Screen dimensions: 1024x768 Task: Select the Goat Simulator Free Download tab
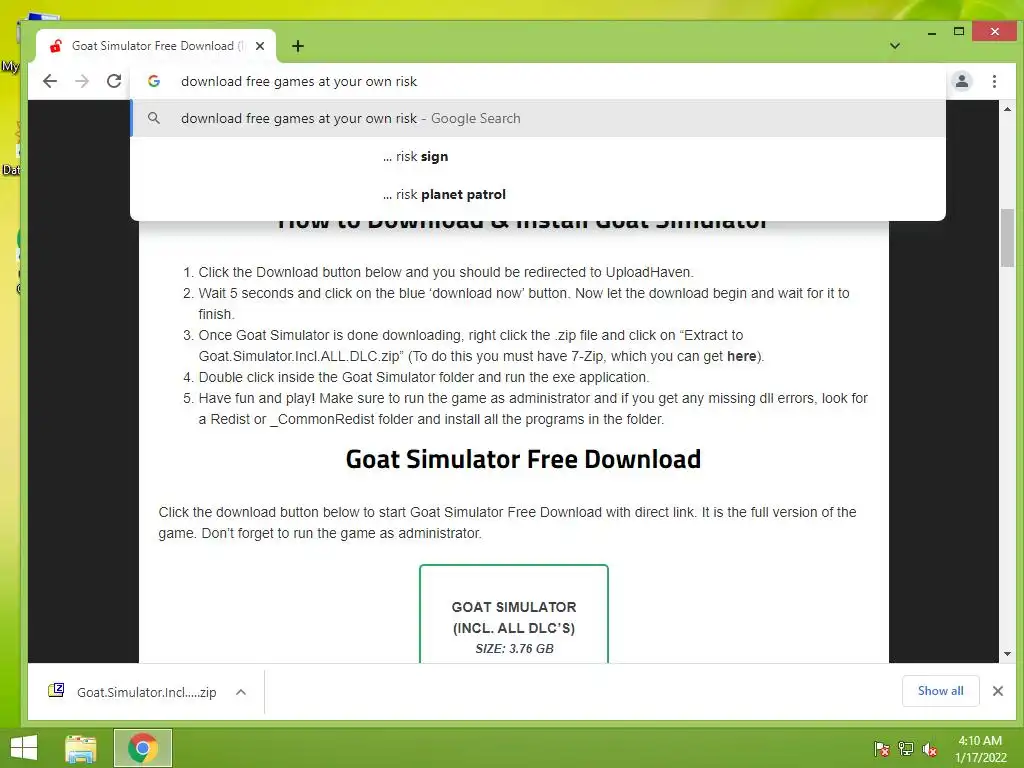click(156, 46)
